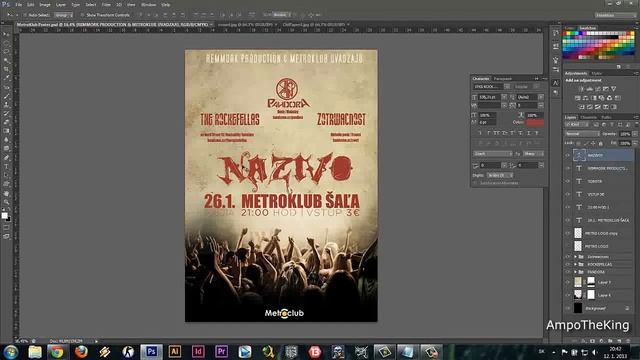Switch to the Paragraph tab
This screenshot has width=640, height=360.
point(502,78)
